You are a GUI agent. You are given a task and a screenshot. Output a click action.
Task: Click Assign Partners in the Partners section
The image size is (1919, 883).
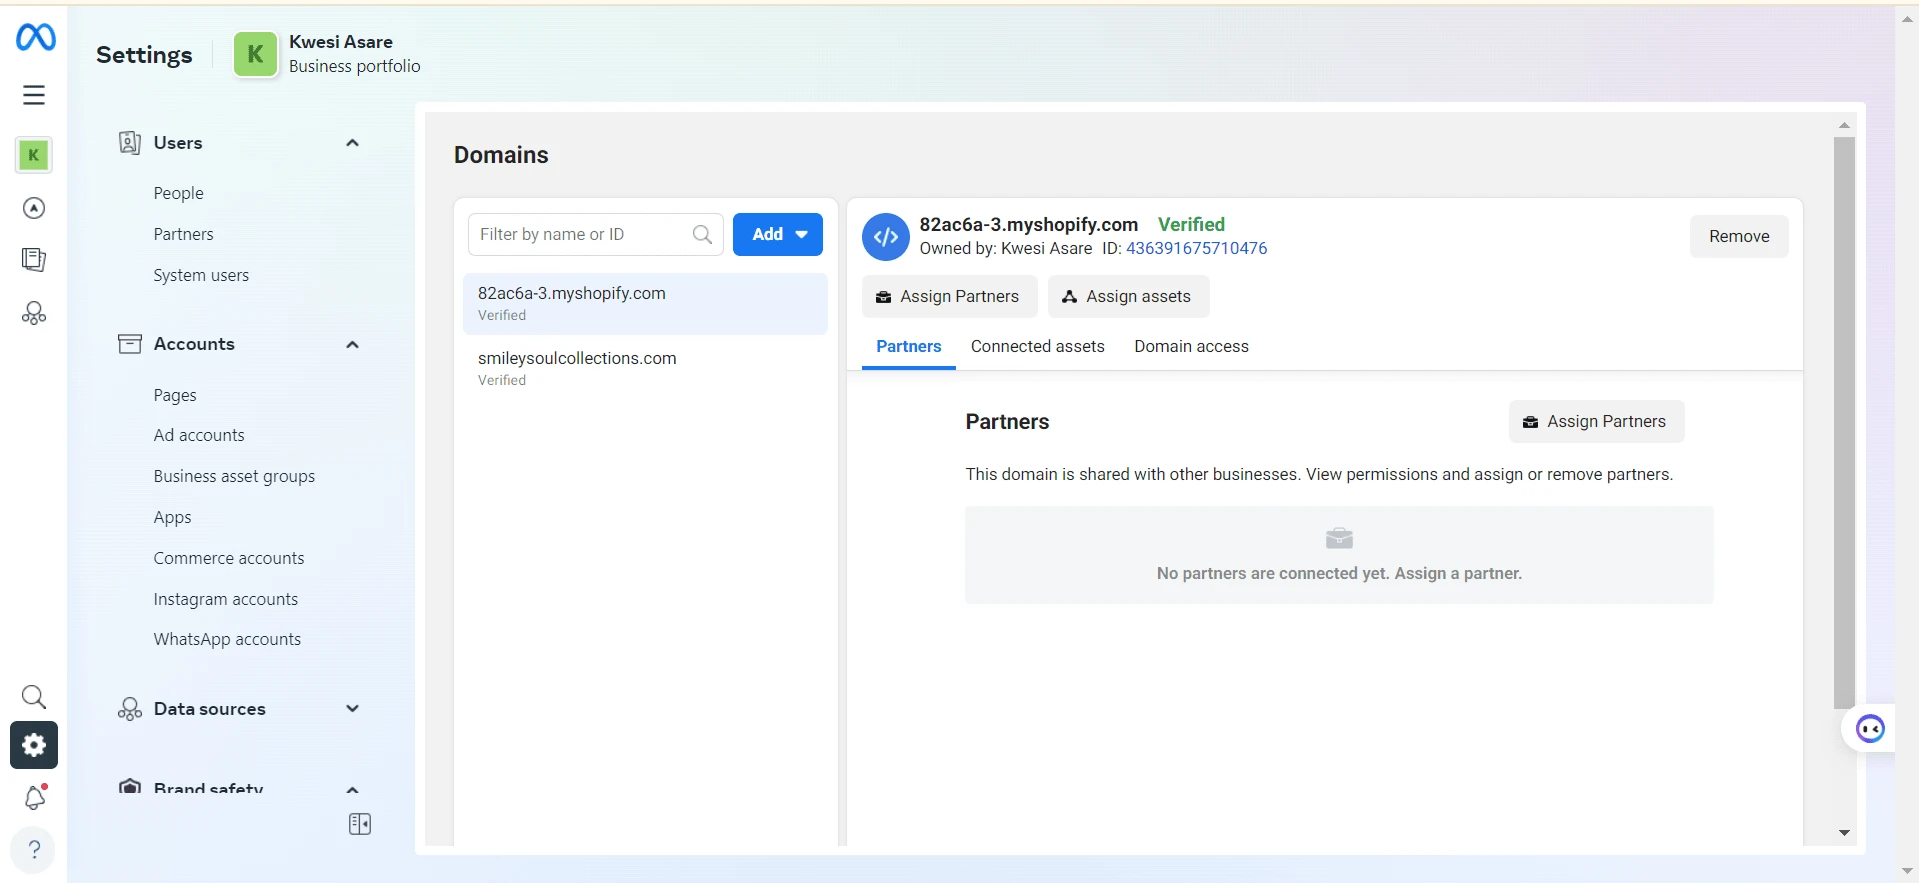(x=1596, y=422)
